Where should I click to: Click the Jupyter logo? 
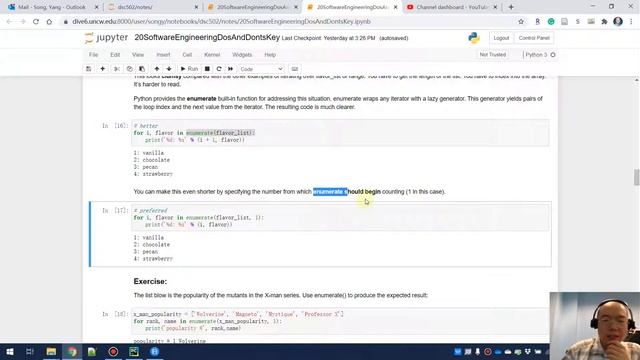click(106, 38)
